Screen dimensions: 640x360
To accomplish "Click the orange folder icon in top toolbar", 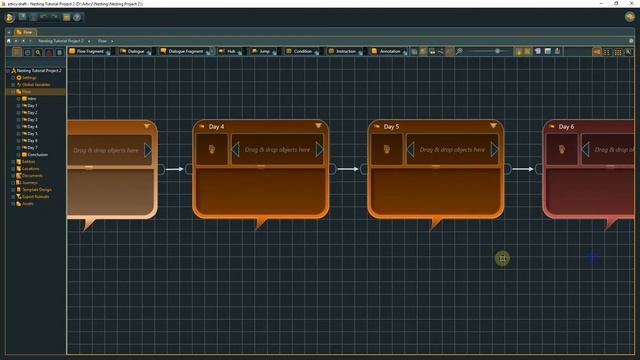I will (66, 17).
